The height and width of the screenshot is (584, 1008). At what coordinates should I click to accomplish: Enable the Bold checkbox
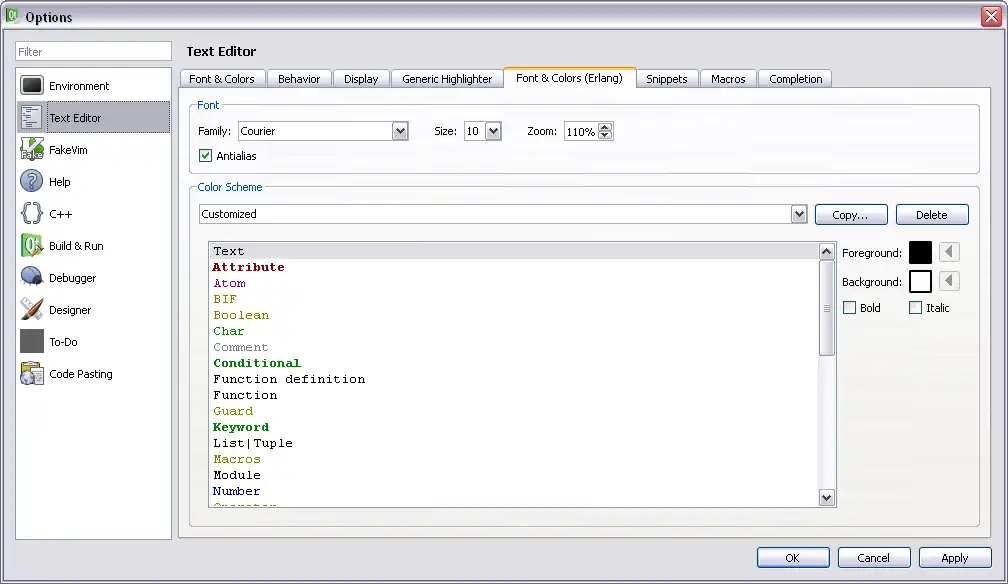[850, 307]
